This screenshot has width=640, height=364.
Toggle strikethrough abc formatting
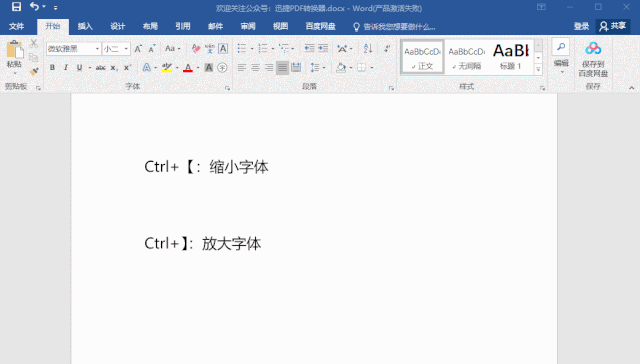tap(100, 68)
